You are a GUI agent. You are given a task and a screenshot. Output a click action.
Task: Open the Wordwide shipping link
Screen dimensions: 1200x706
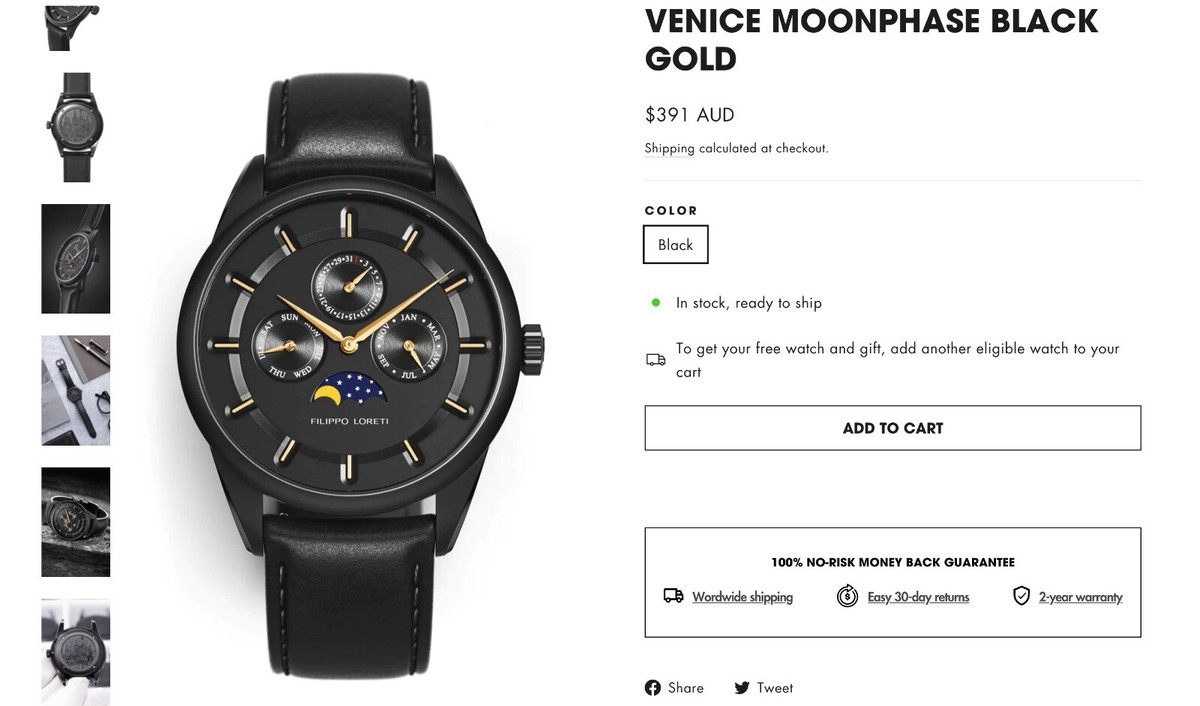(742, 596)
